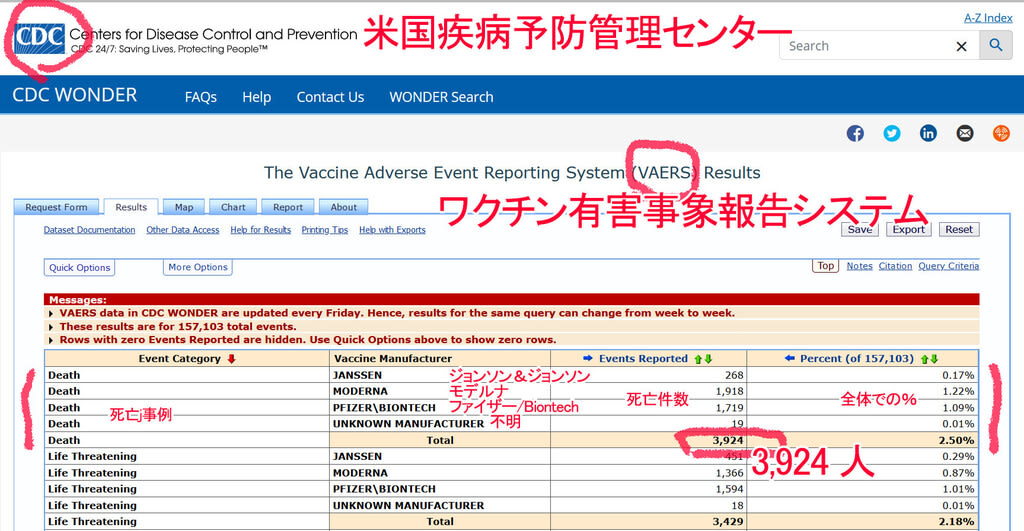
Task: Open the About tab
Action: click(x=344, y=207)
